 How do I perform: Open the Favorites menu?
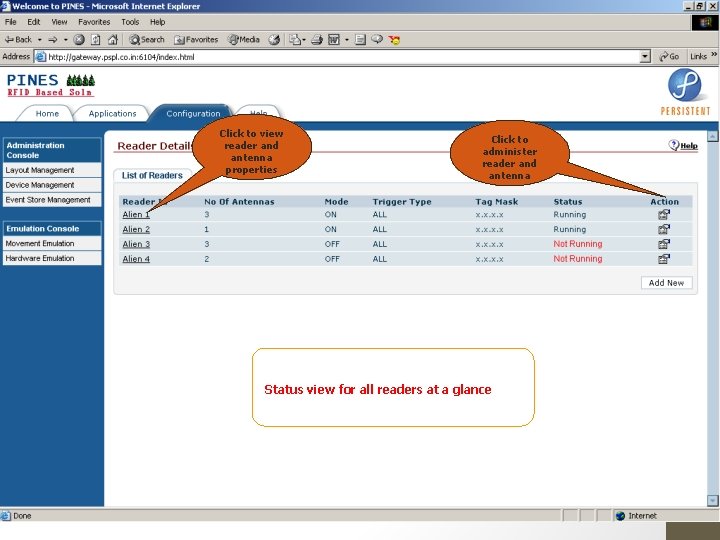[94, 22]
